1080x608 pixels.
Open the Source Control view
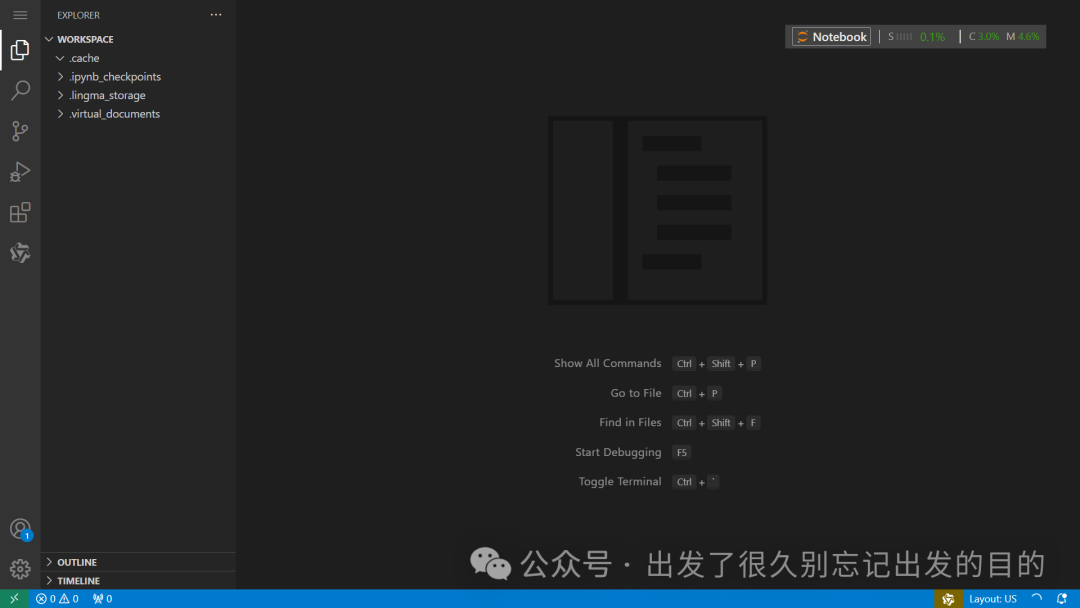click(20, 131)
